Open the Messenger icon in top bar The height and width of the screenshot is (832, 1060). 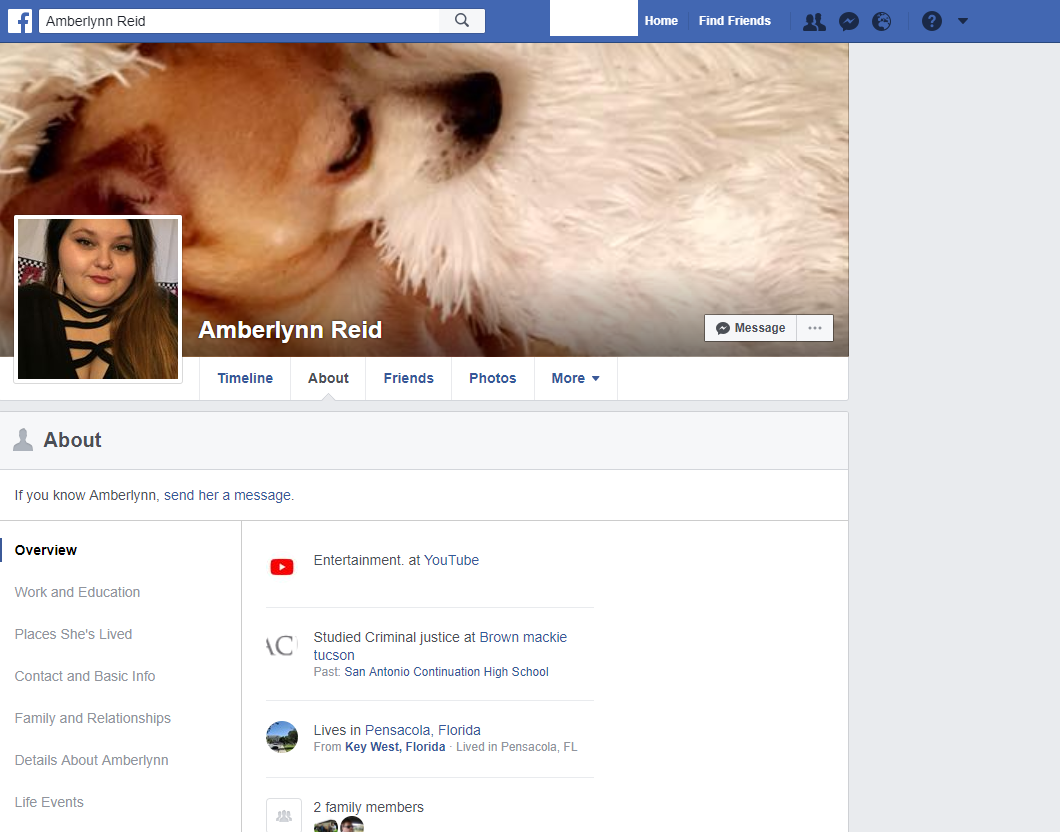coord(848,22)
